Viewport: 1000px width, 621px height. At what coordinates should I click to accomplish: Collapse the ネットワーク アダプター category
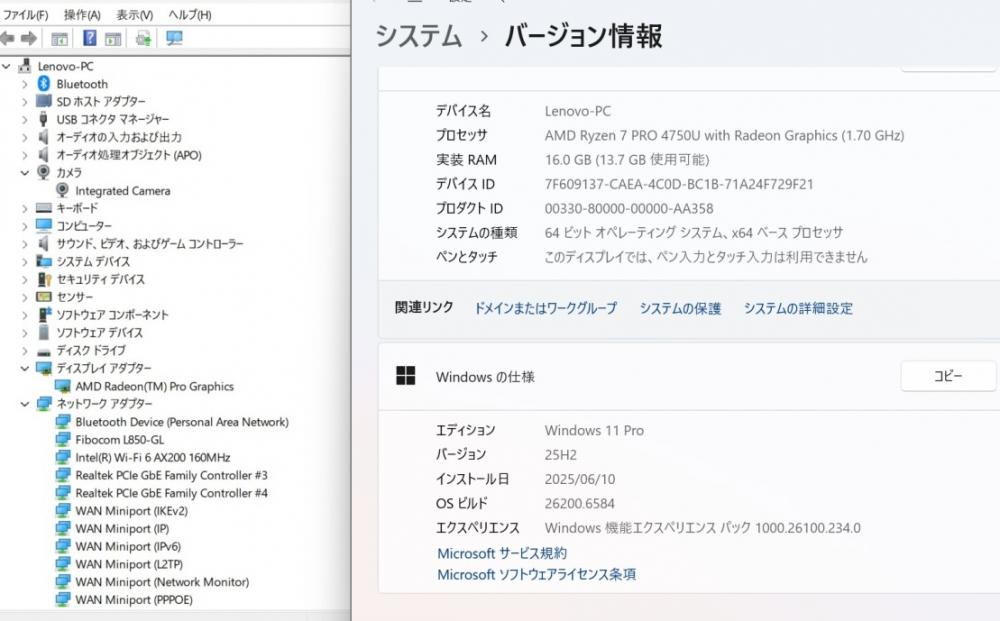point(25,404)
